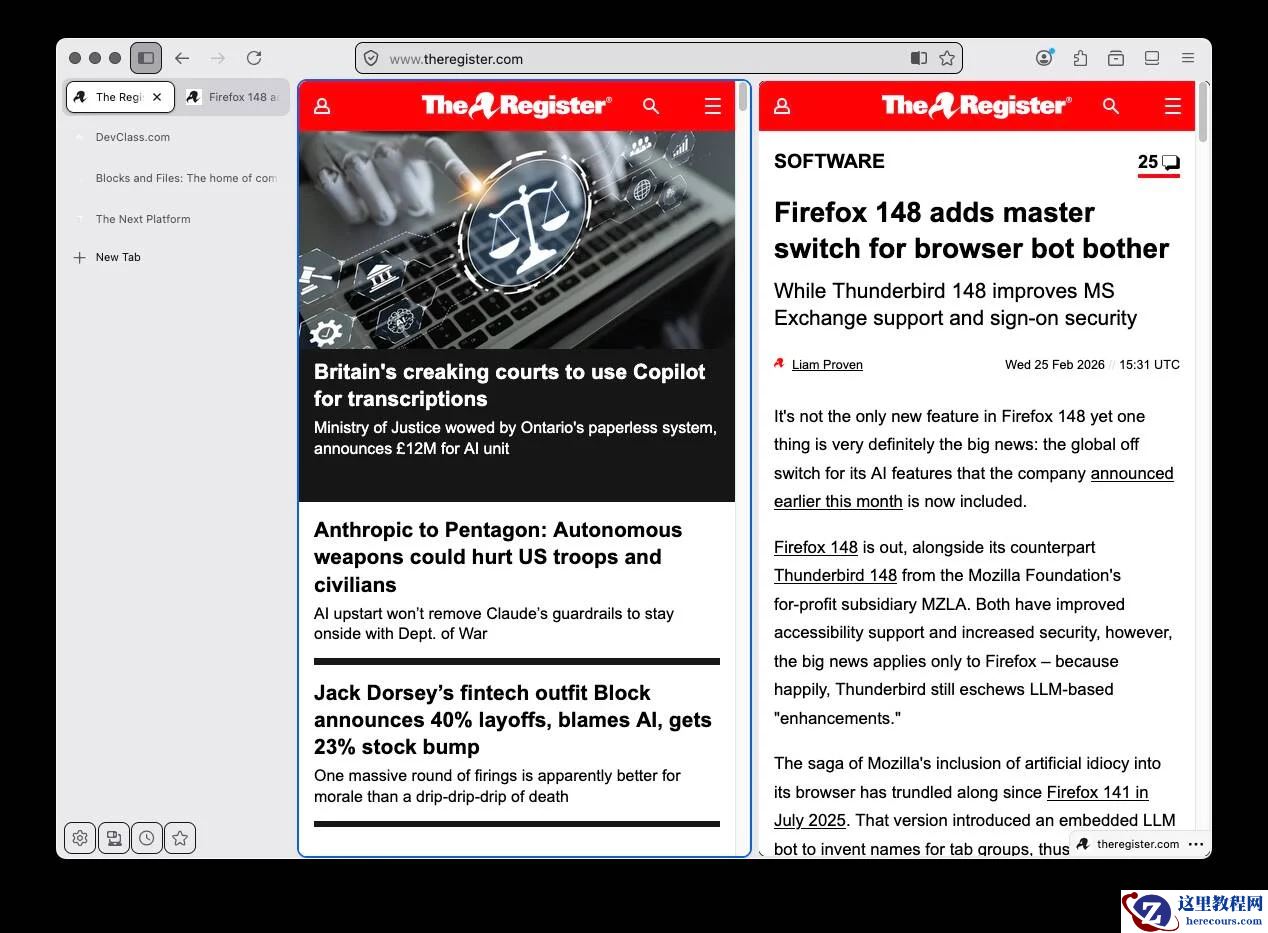Viewport: 1268px width, 933px height.
Task: Open the history clock icon in sidebar
Action: (x=147, y=838)
